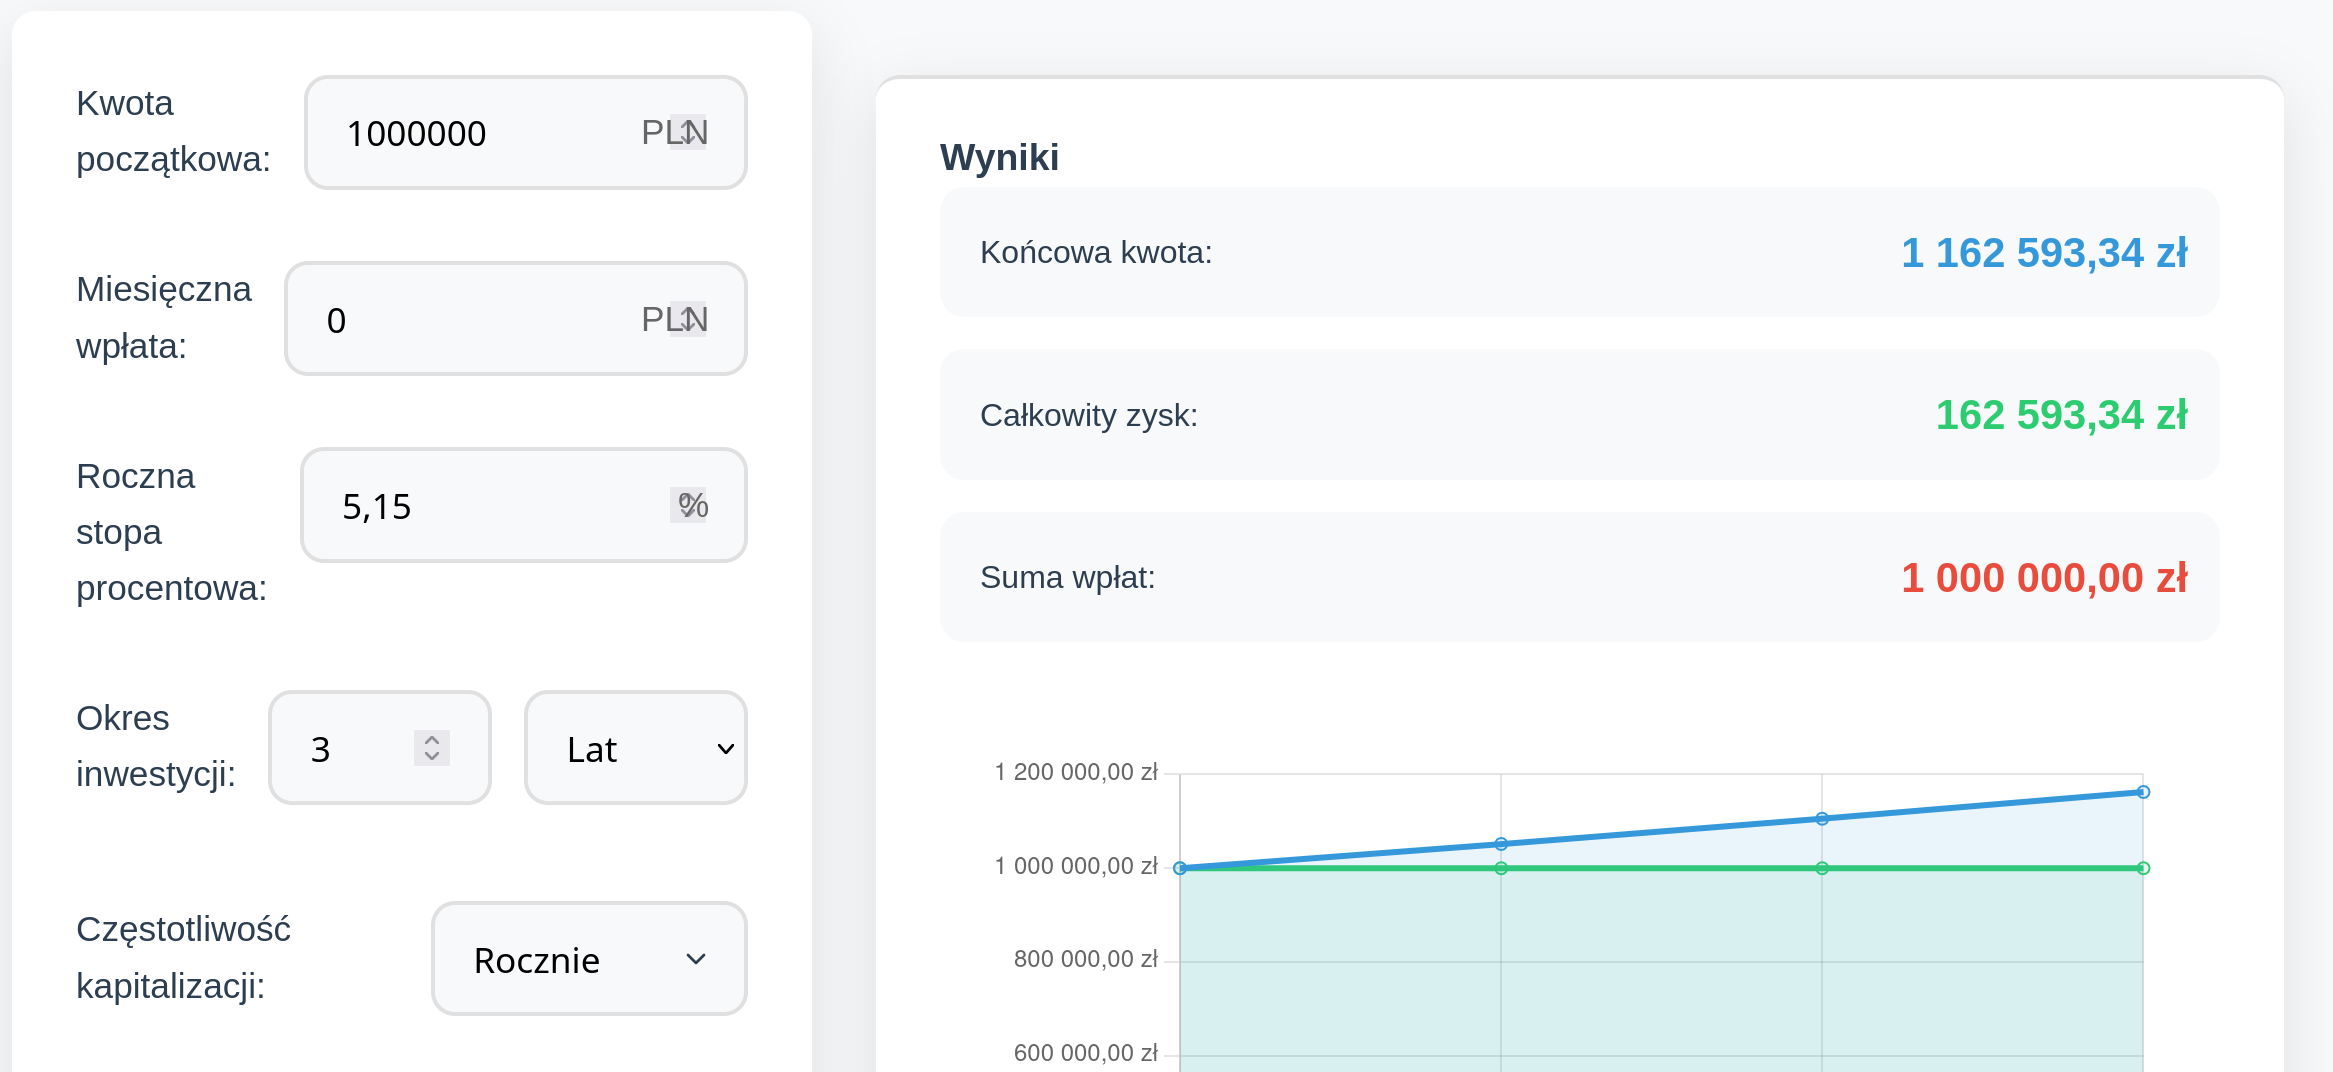
Task: Click the "Kwota początkowa:" label
Action: click(173, 131)
